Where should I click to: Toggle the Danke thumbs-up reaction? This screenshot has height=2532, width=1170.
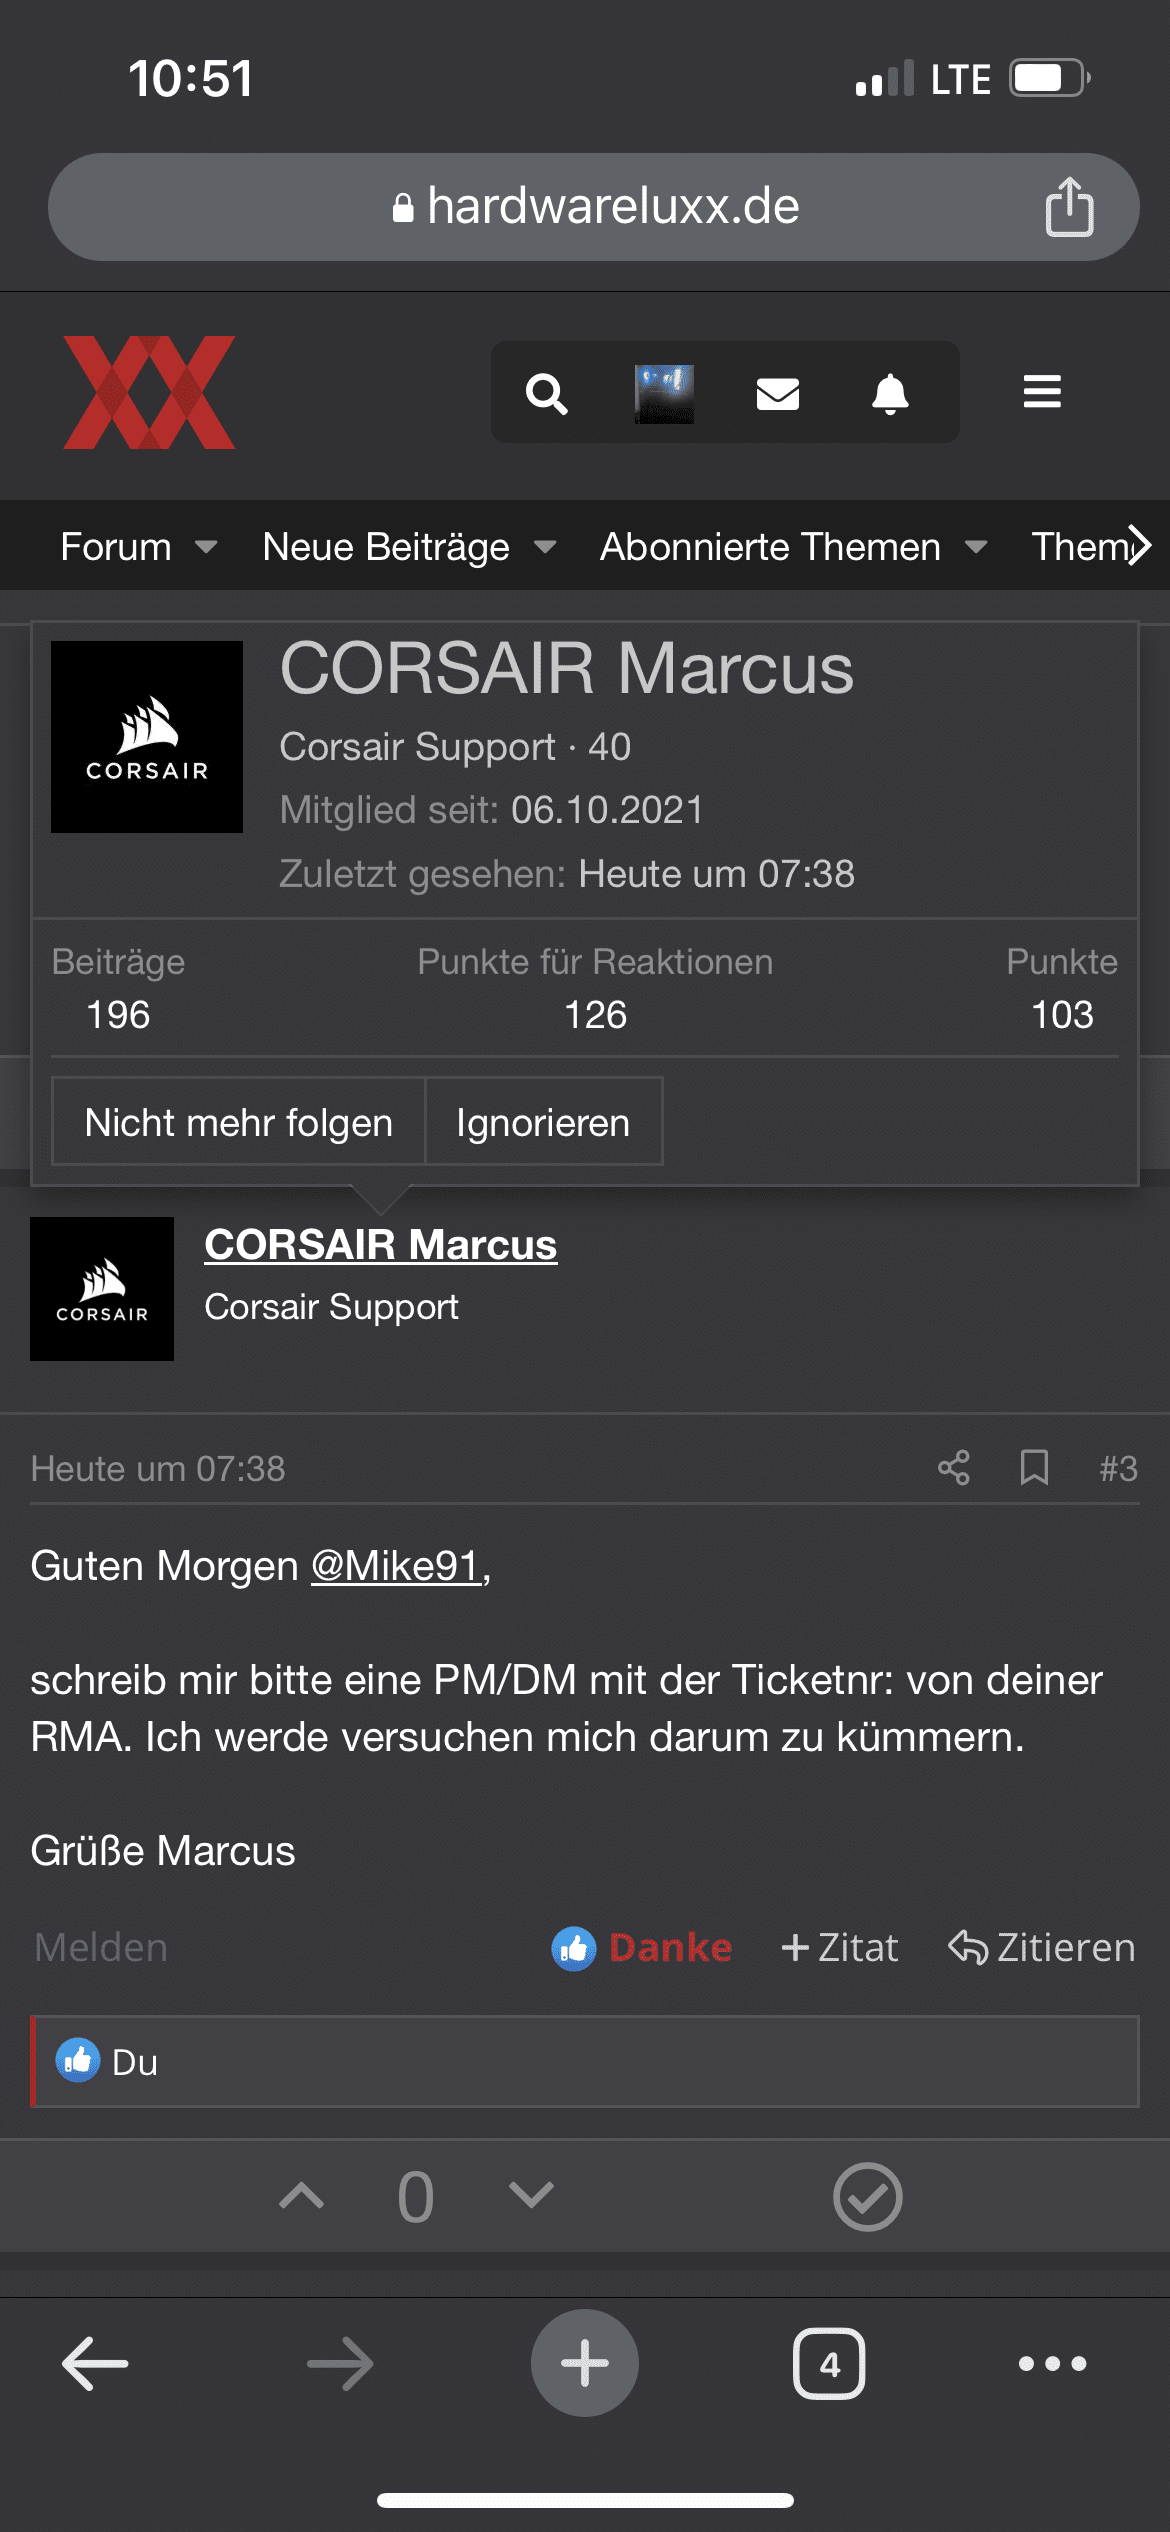[642, 1948]
